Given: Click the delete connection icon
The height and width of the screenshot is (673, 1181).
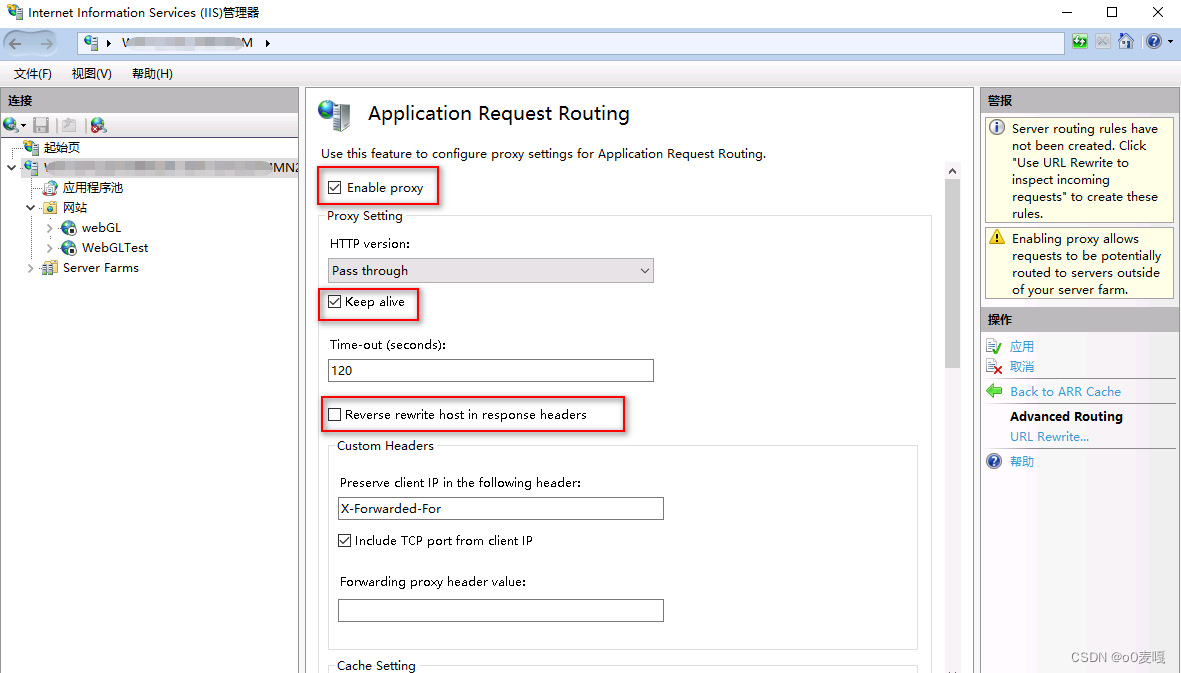Looking at the screenshot, I should 98,125.
